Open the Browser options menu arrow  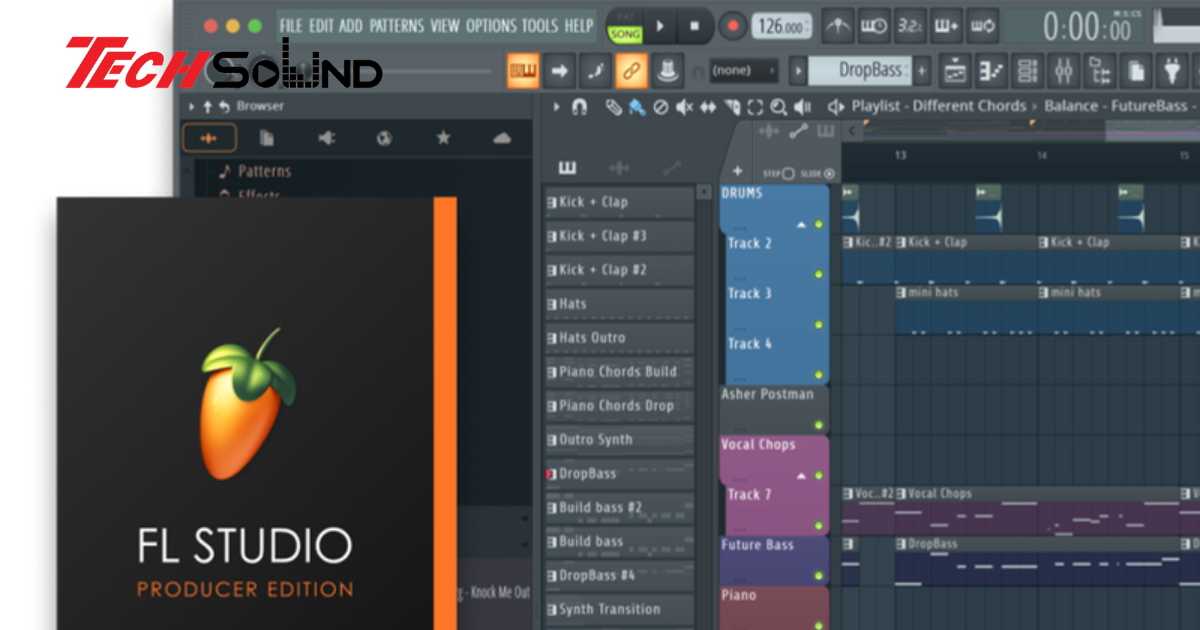(192, 106)
